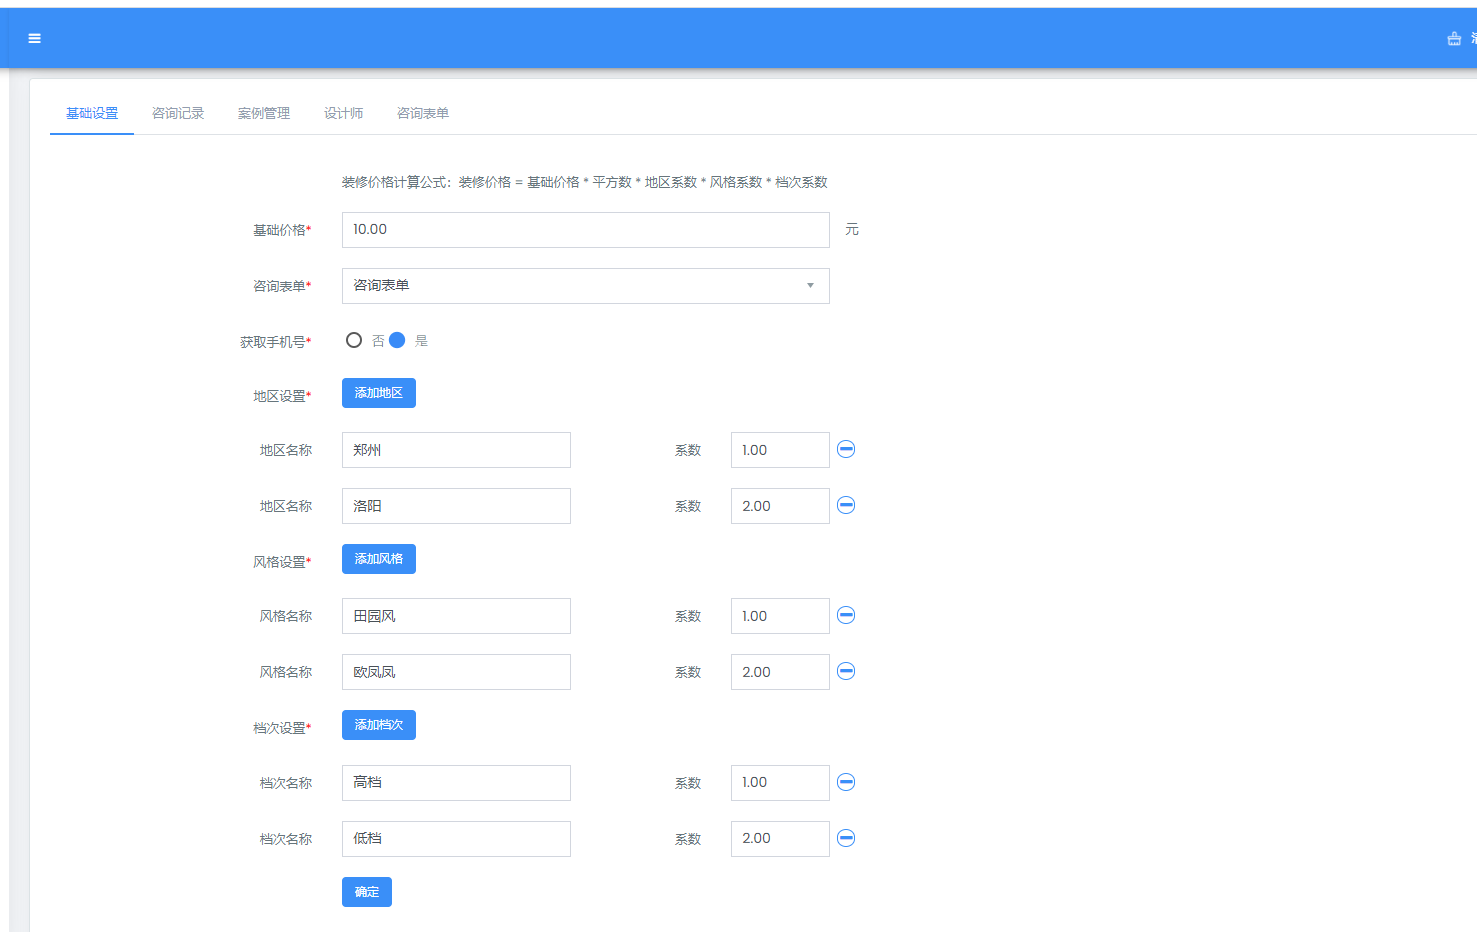The image size is (1477, 932).
Task: Remove the 低档 grade row
Action: [x=846, y=838]
